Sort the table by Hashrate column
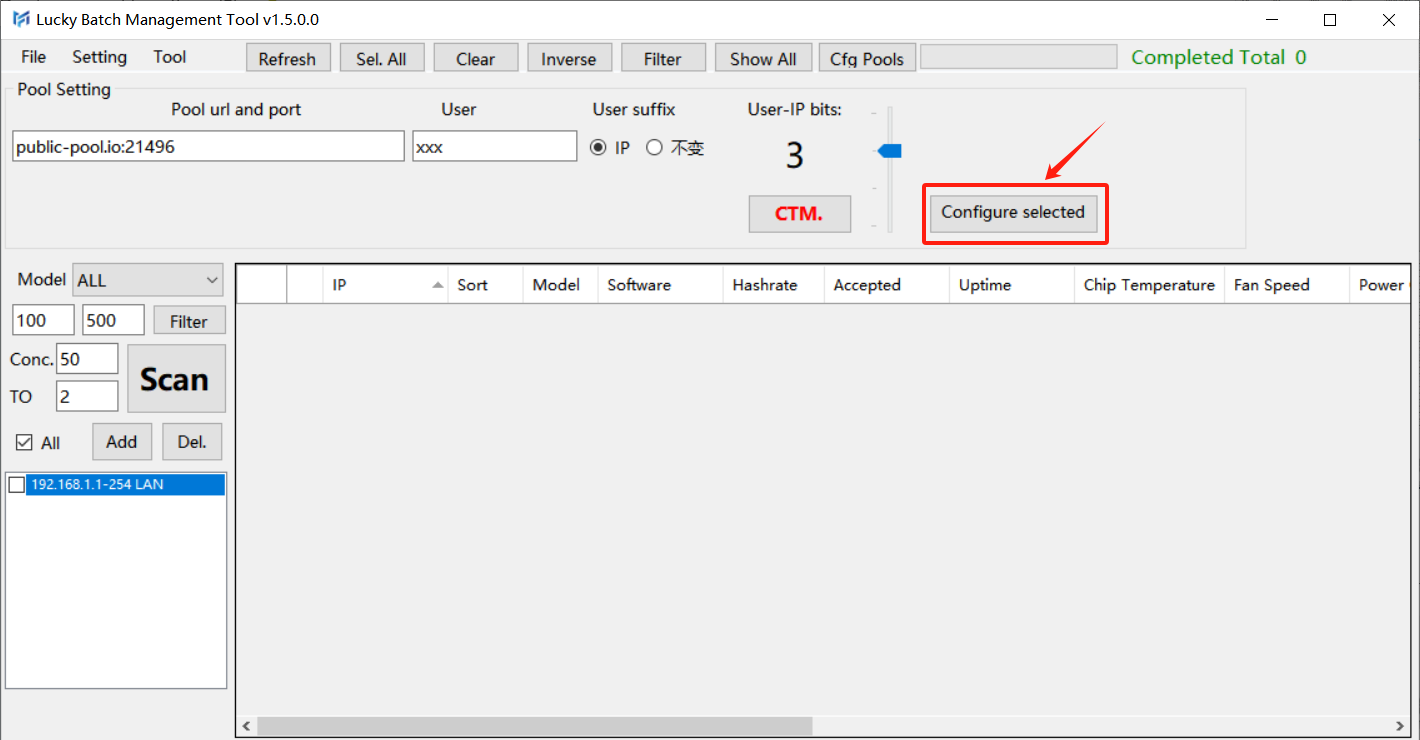Image resolution: width=1420 pixels, height=740 pixels. 765,285
